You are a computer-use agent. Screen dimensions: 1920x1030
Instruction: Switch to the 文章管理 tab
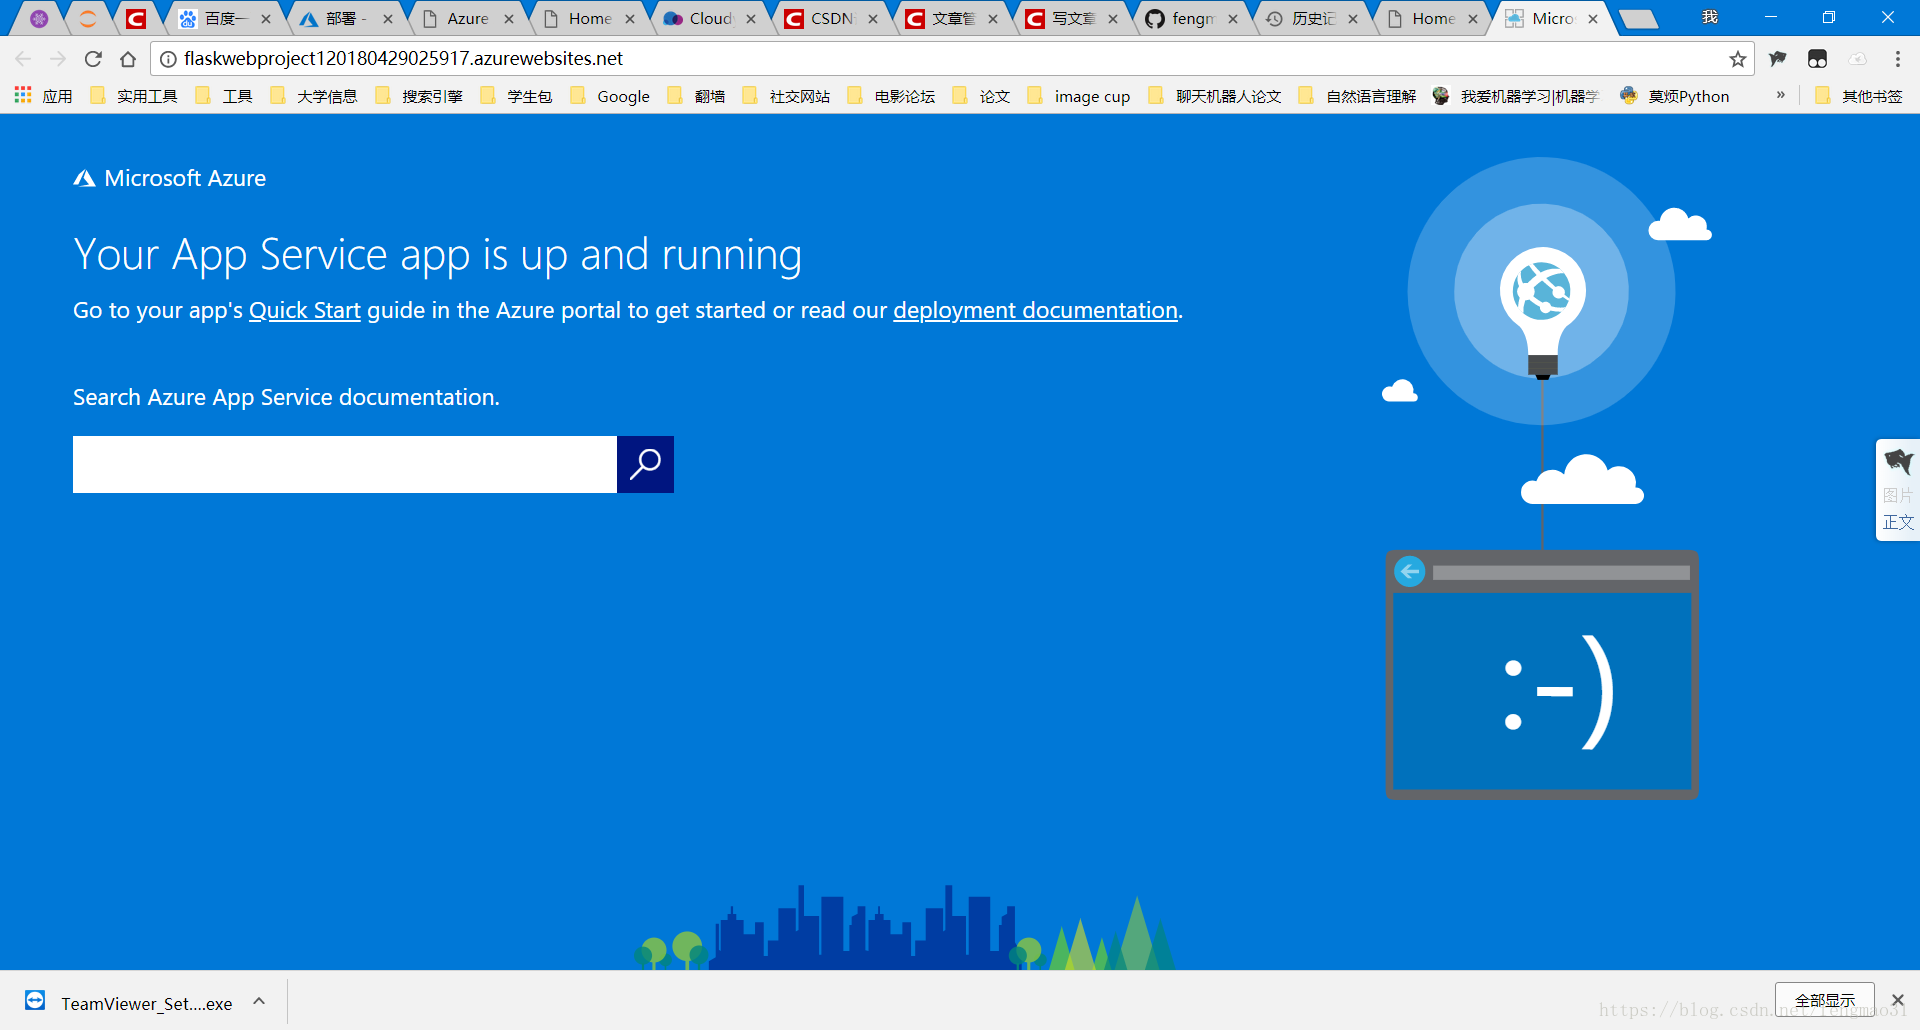pos(951,19)
